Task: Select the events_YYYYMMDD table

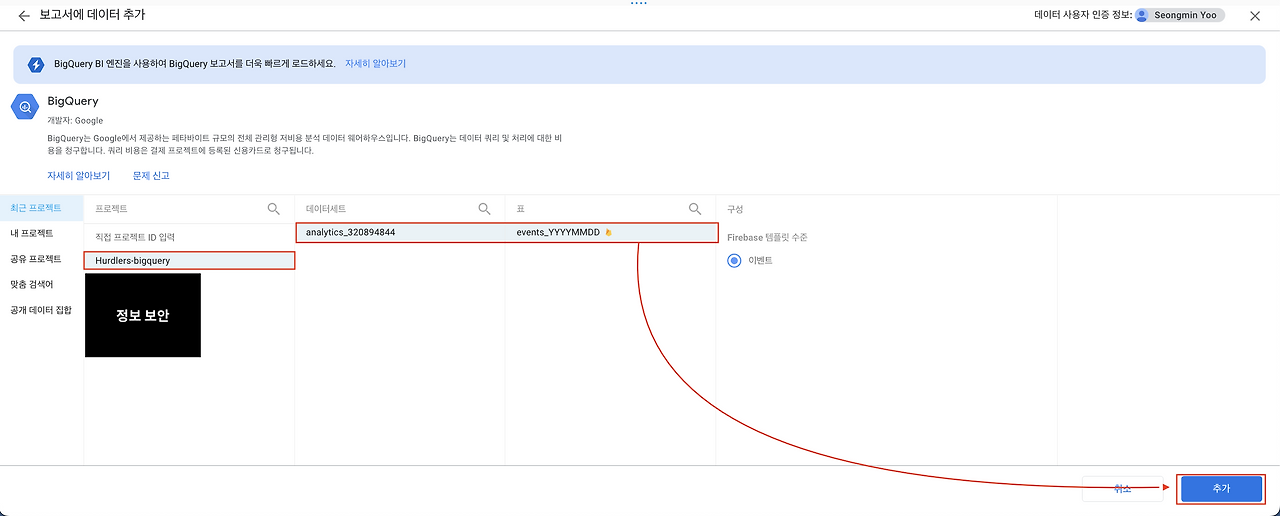Action: (611, 232)
